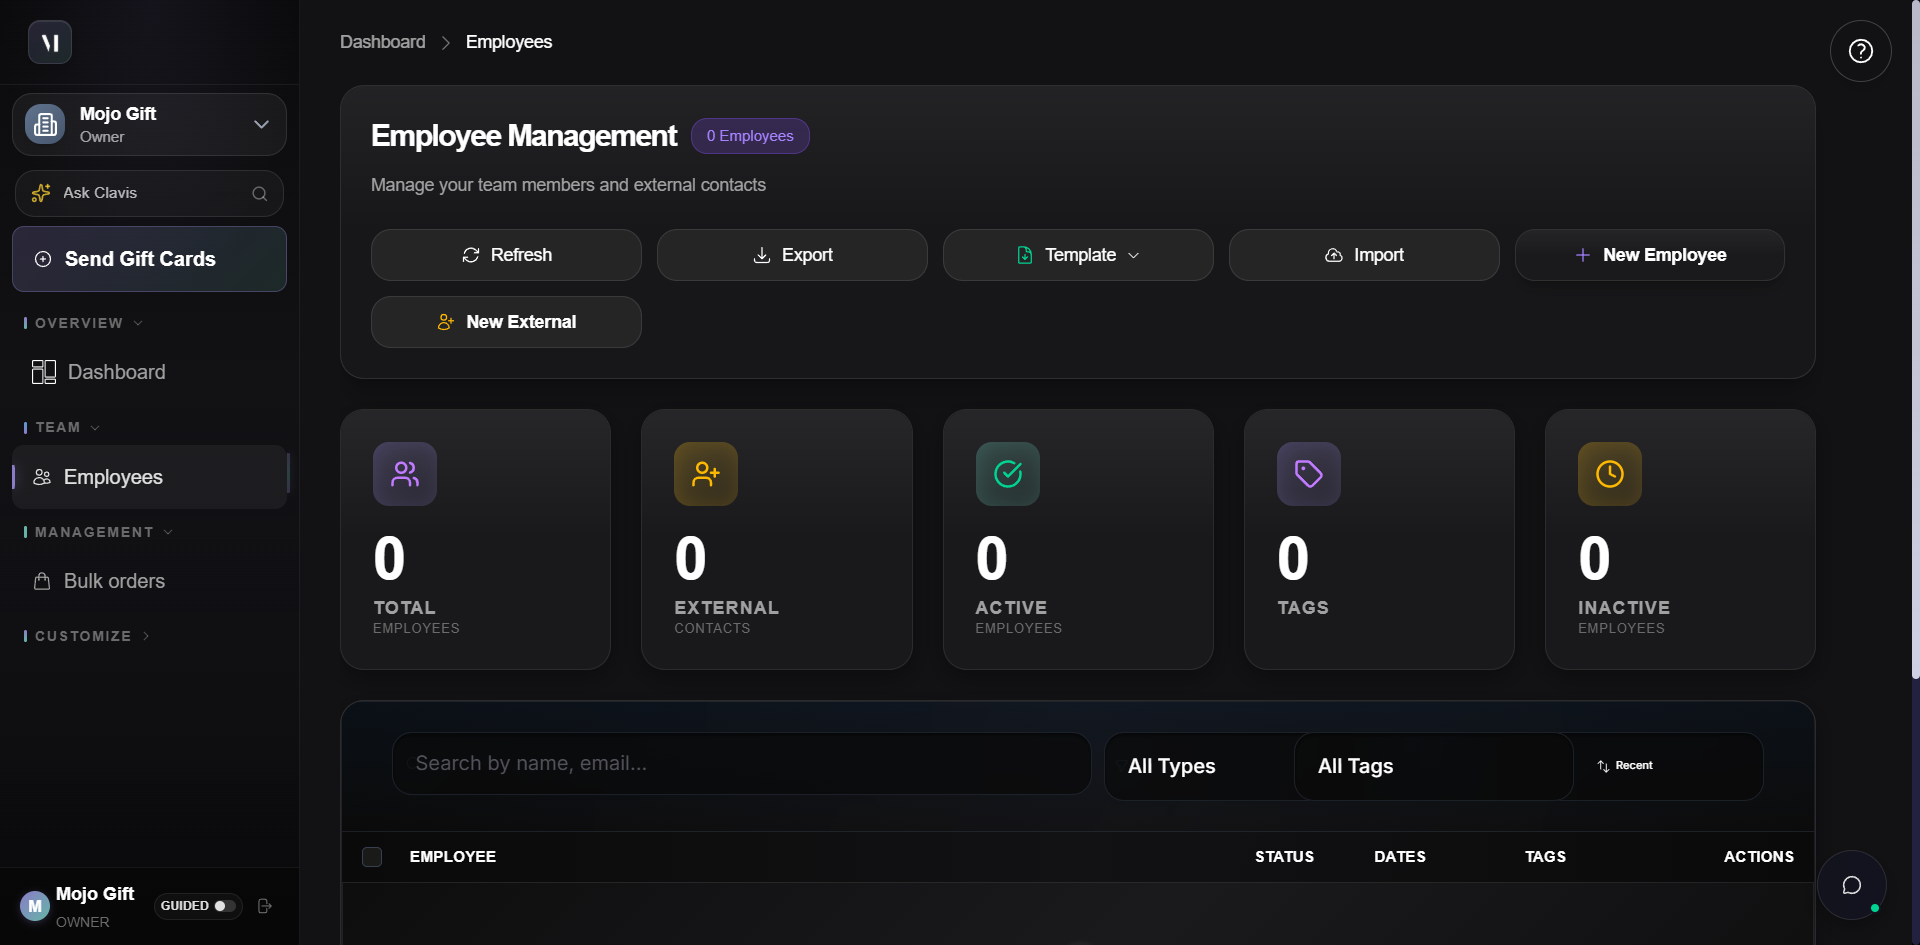
Task: Click the M avatar at the sidebar bottom
Action: click(35, 906)
